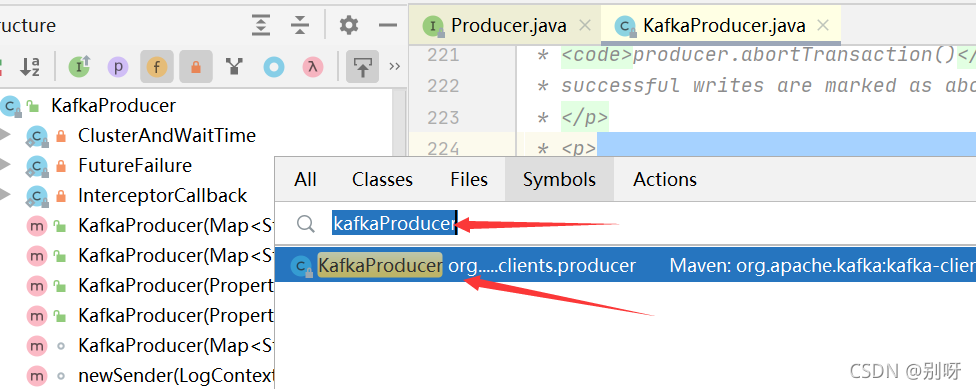Click gutter line number 222
Image resolution: width=976 pixels, height=389 pixels.
click(x=443, y=85)
